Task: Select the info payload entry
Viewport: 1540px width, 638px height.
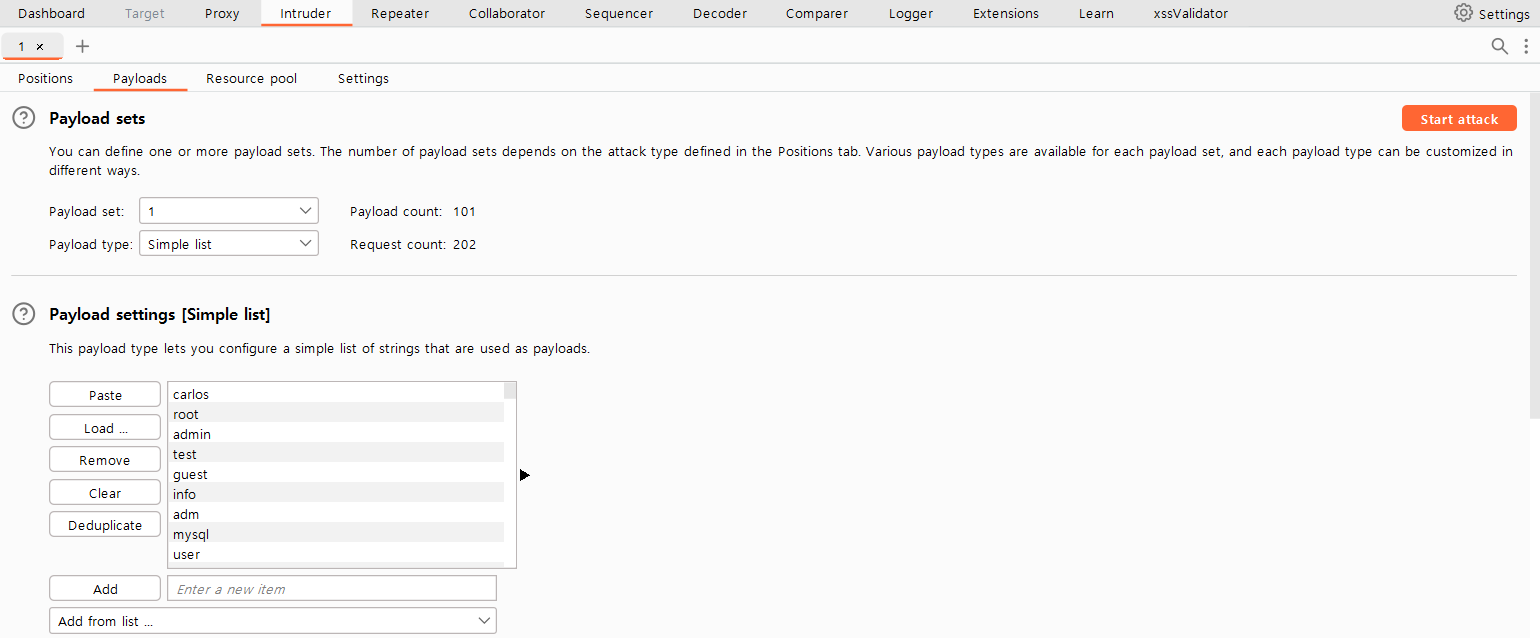Action: pyautogui.click(x=336, y=494)
